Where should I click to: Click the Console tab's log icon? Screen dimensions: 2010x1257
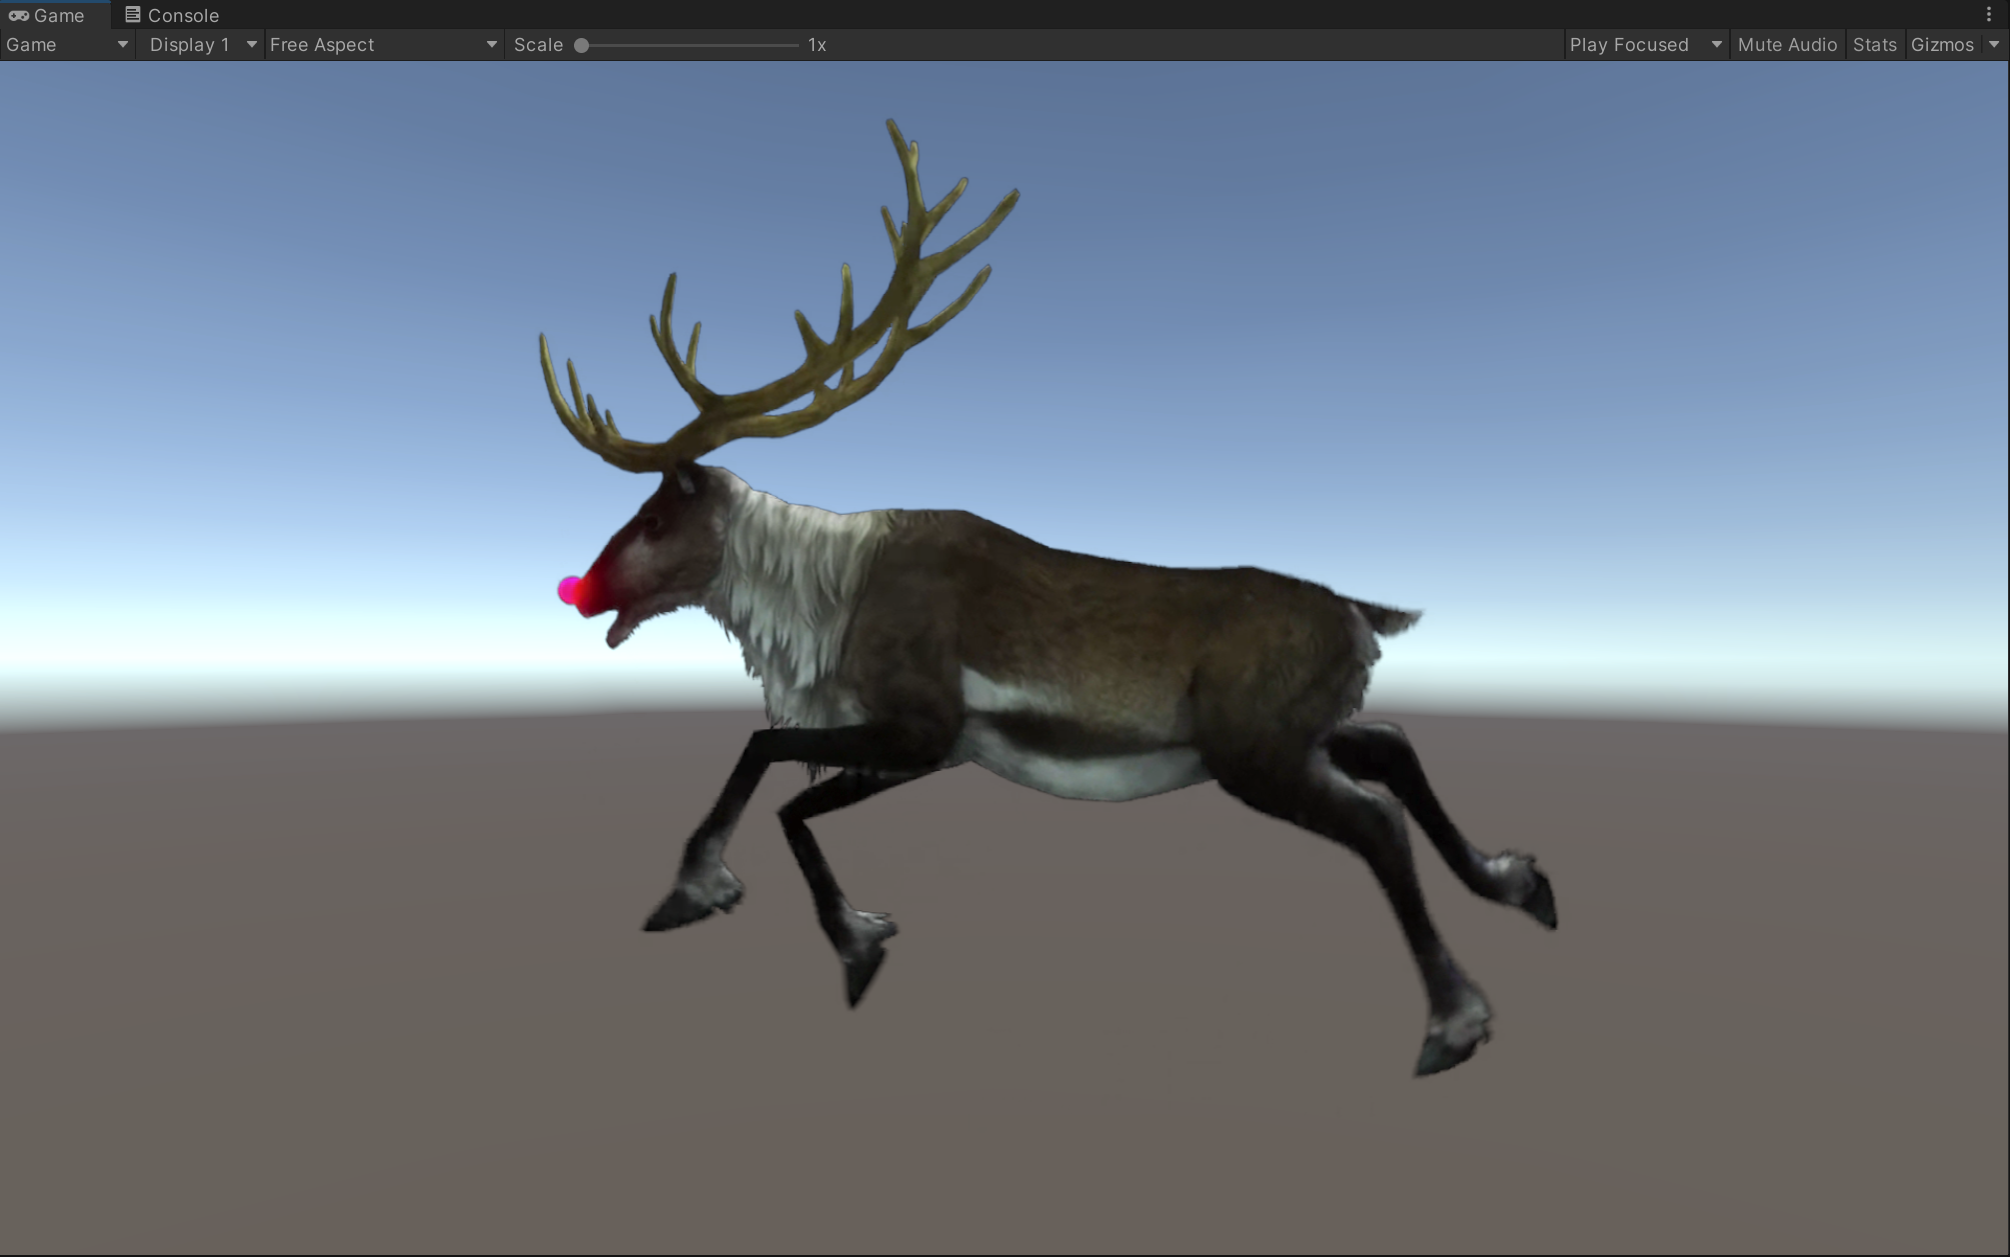(x=132, y=14)
